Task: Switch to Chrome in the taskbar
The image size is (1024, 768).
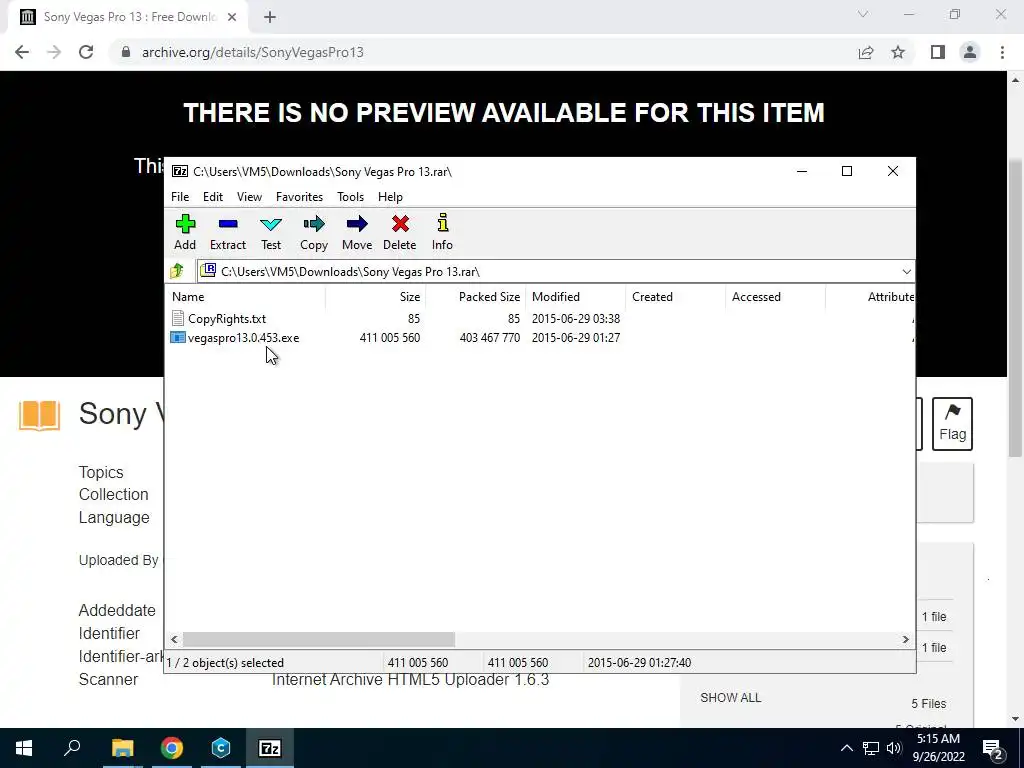Action: click(172, 748)
